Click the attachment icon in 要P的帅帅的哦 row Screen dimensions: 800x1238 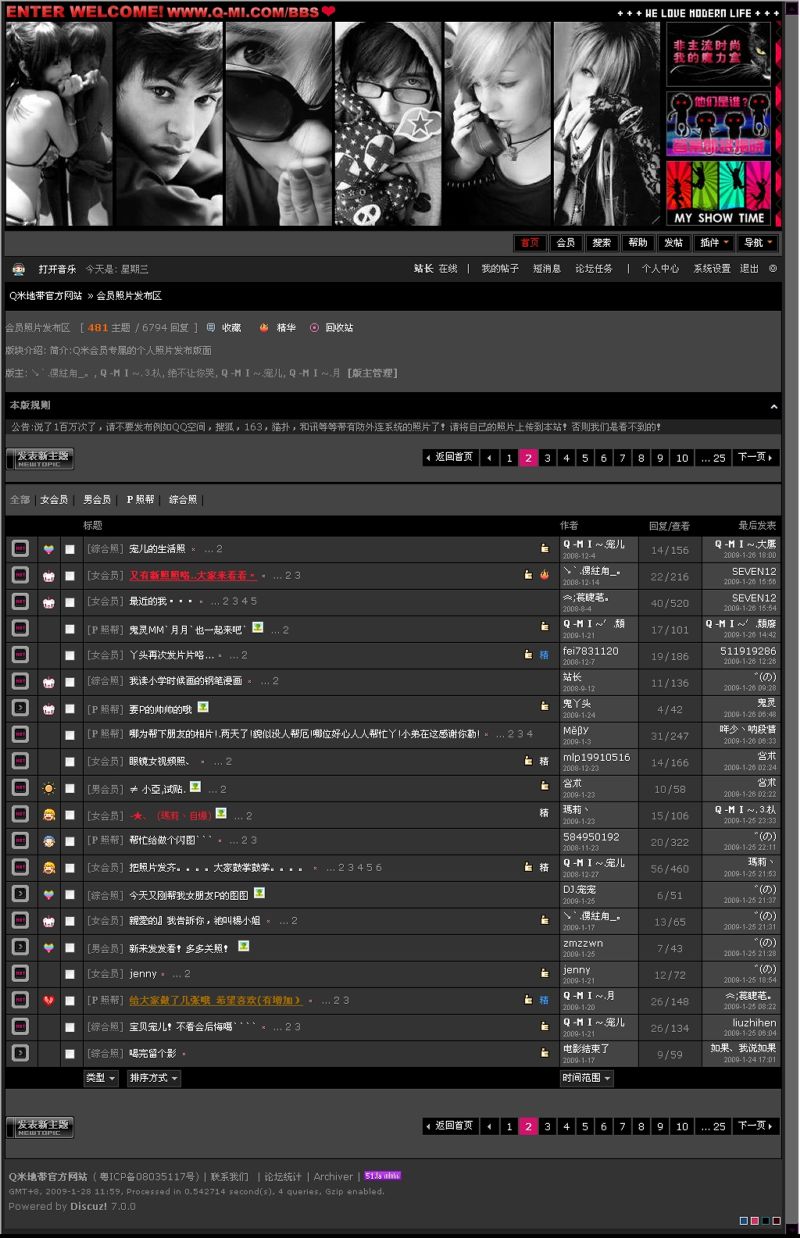coord(203,707)
